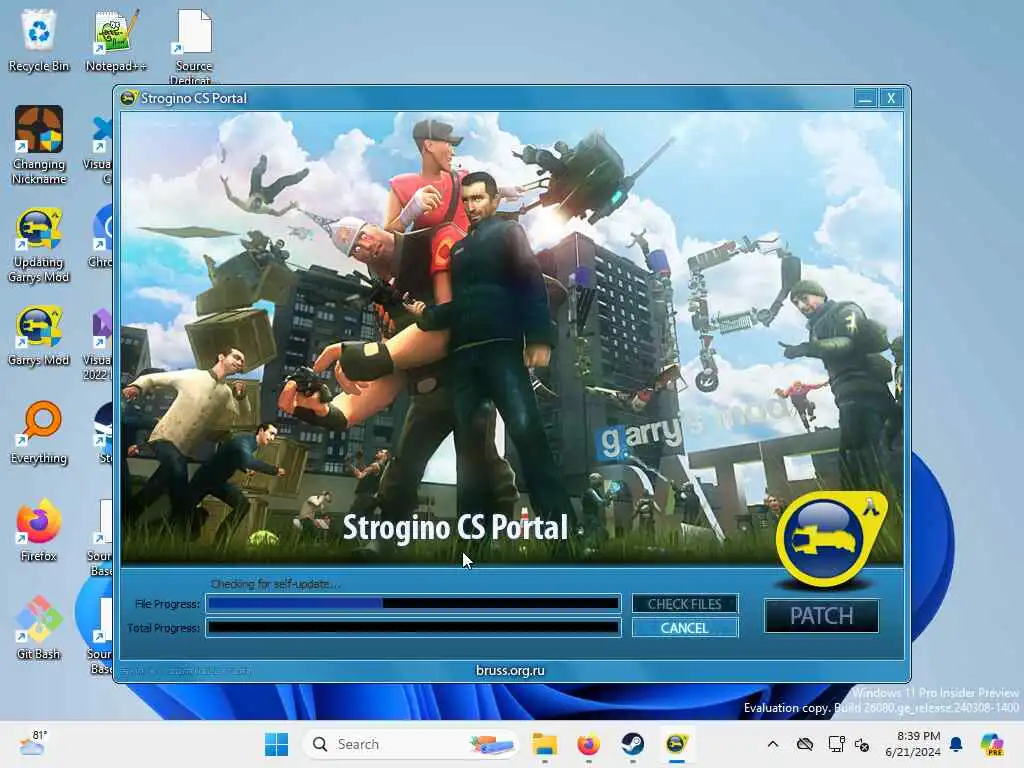Click the PATCH button
Screen dimensions: 1024x768
(822, 616)
